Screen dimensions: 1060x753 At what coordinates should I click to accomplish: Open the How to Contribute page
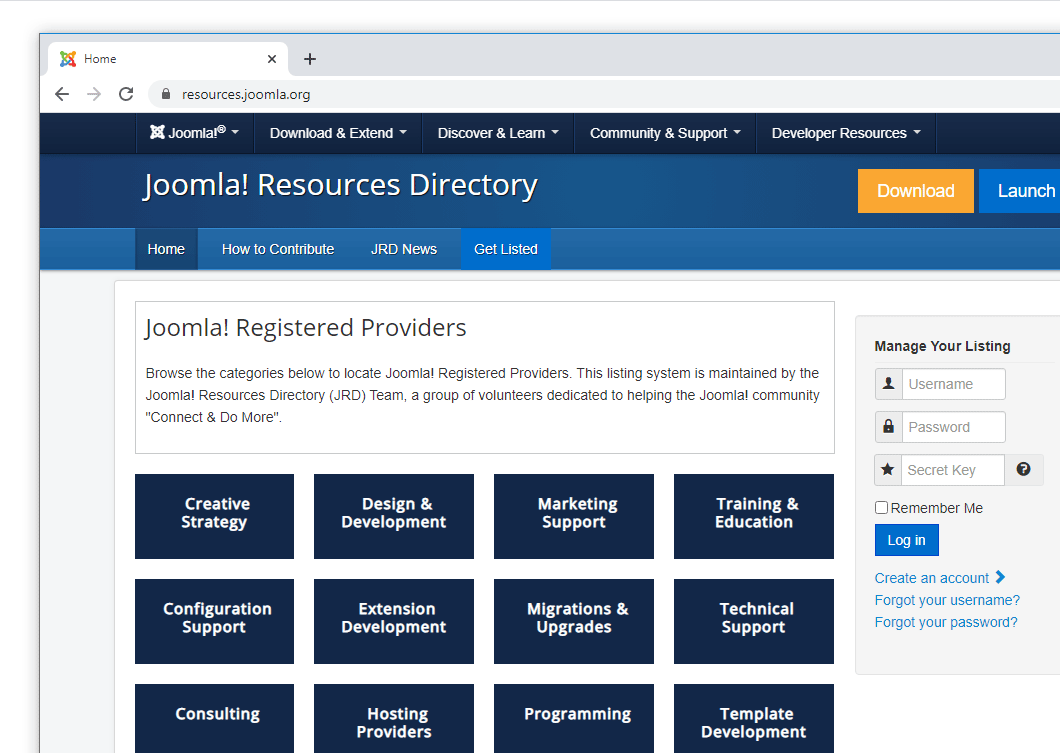278,249
